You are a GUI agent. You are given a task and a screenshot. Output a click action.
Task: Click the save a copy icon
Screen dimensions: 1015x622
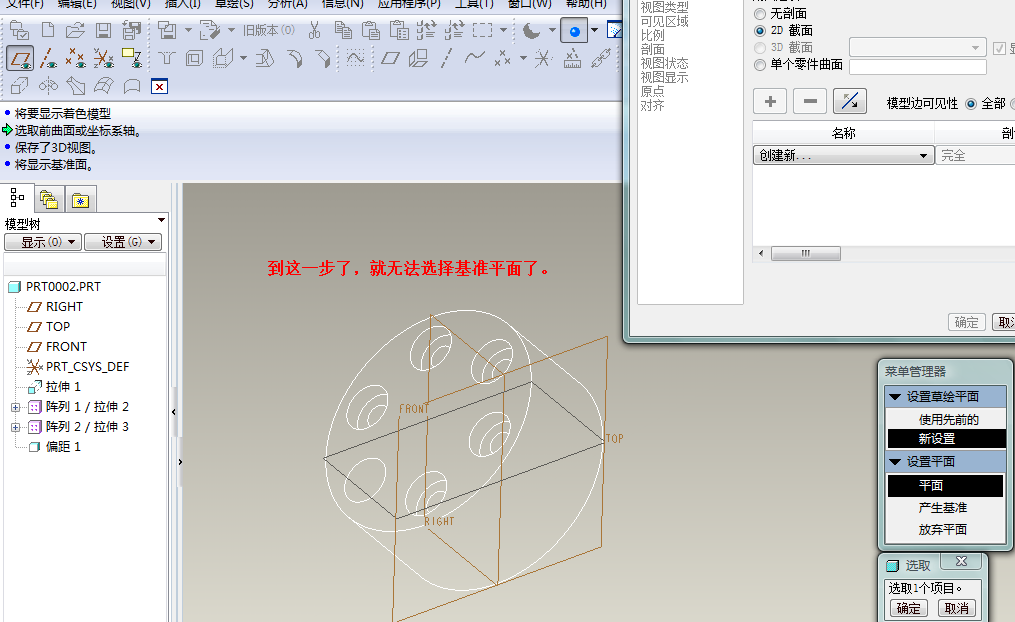coord(131,30)
